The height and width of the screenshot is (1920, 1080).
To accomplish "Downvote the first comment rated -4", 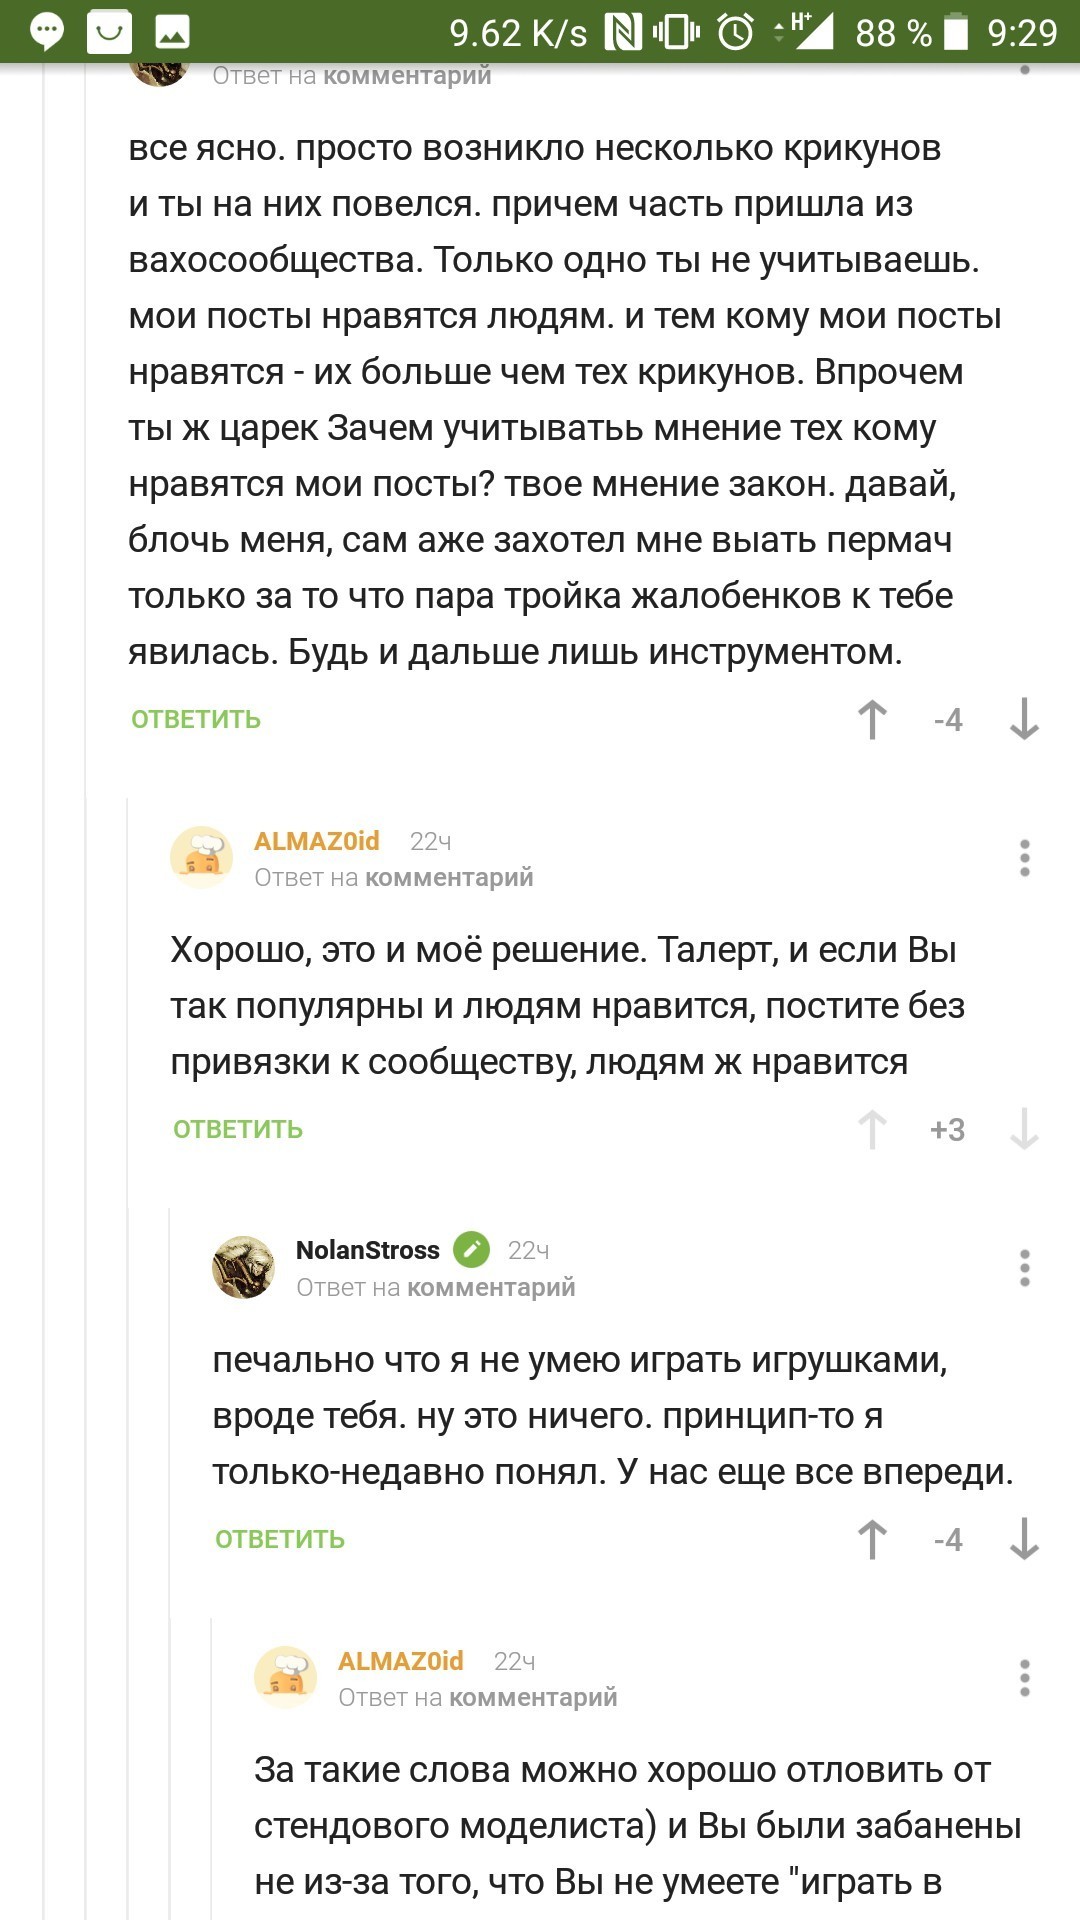I will [x=1024, y=720].
